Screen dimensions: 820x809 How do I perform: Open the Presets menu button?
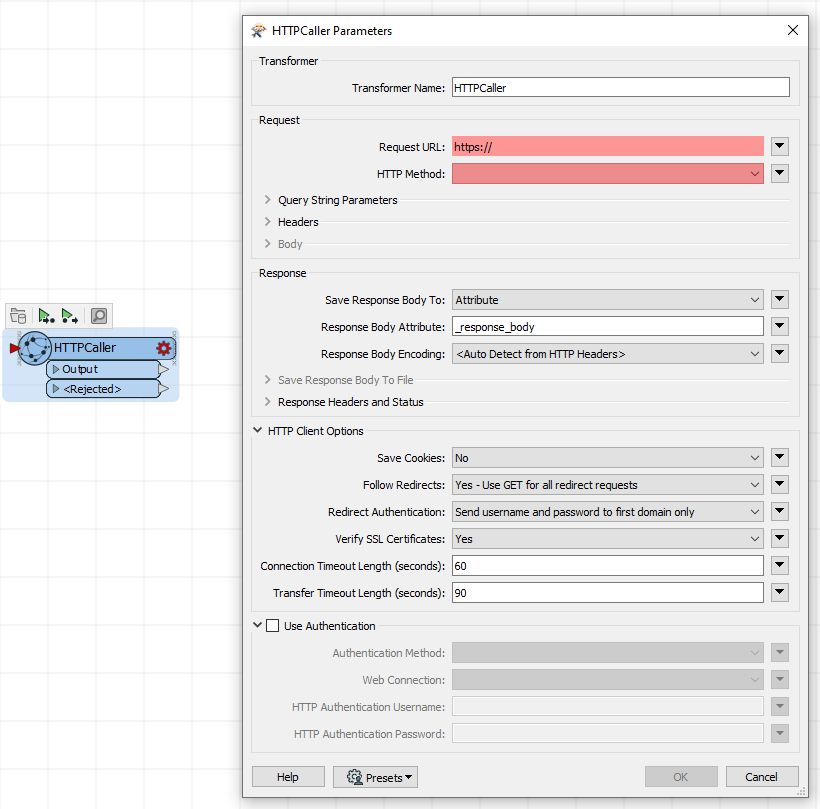click(375, 777)
